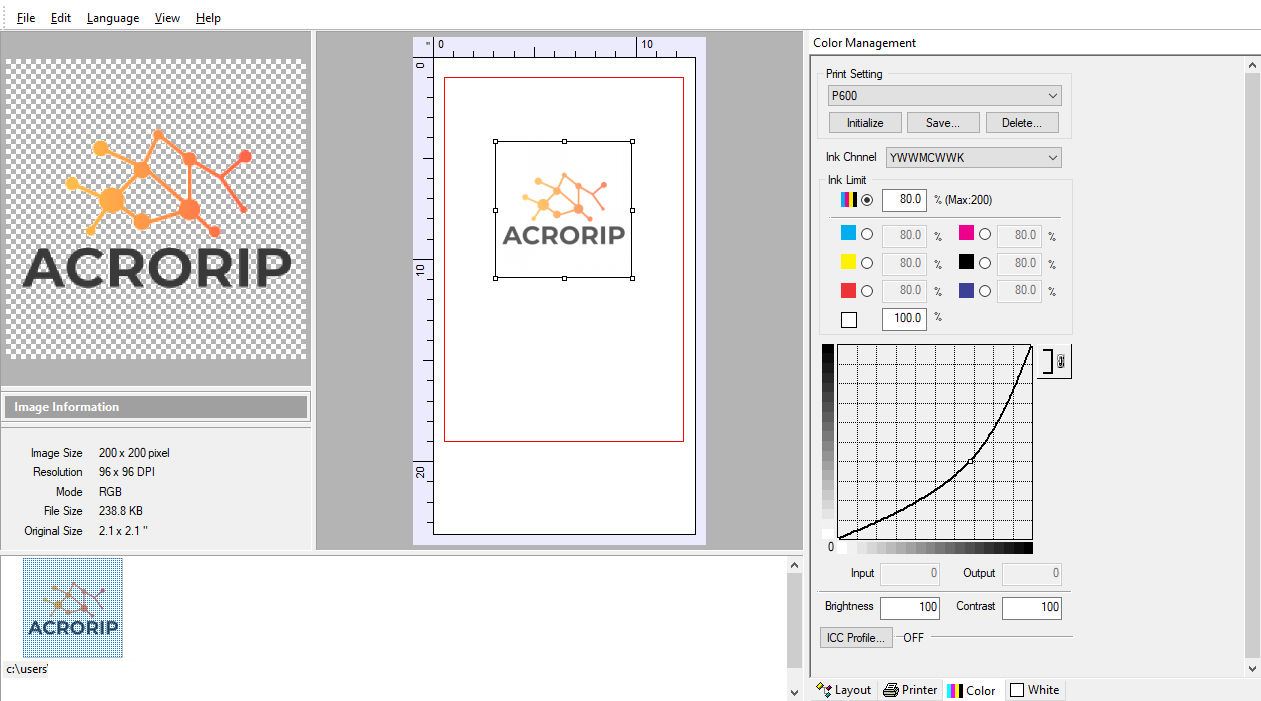Screen dimensions: 1261x701
Task: Select all-channels ink limit radio button
Action: pos(867,200)
